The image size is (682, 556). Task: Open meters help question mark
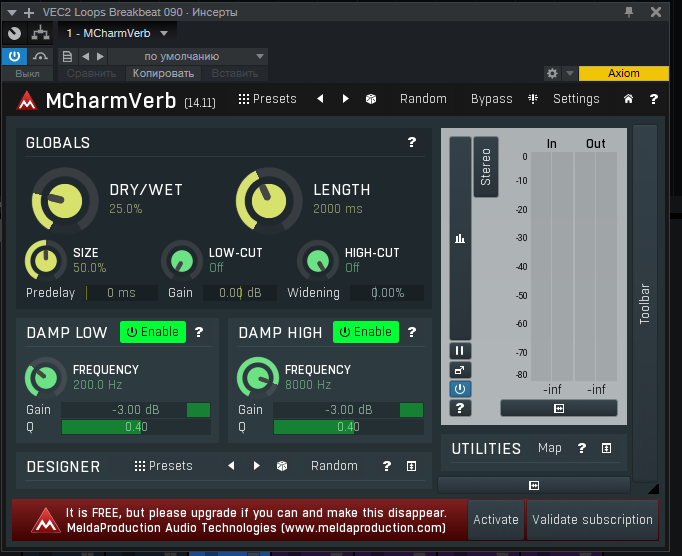(x=460, y=408)
